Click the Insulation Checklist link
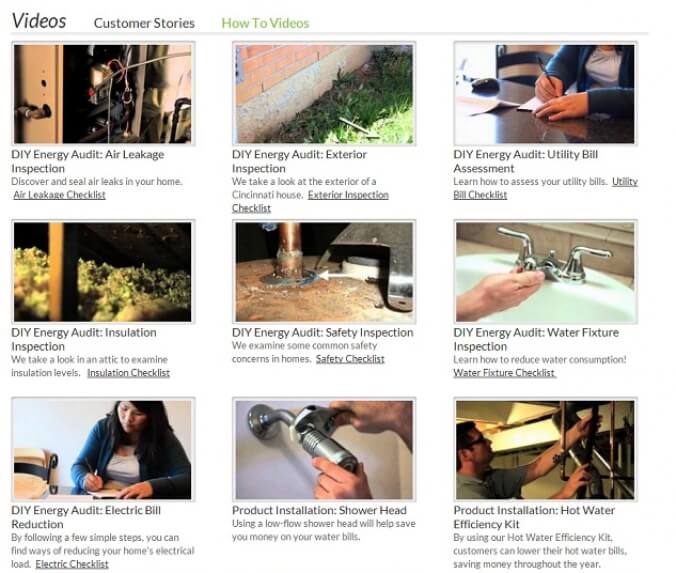 [x=128, y=373]
